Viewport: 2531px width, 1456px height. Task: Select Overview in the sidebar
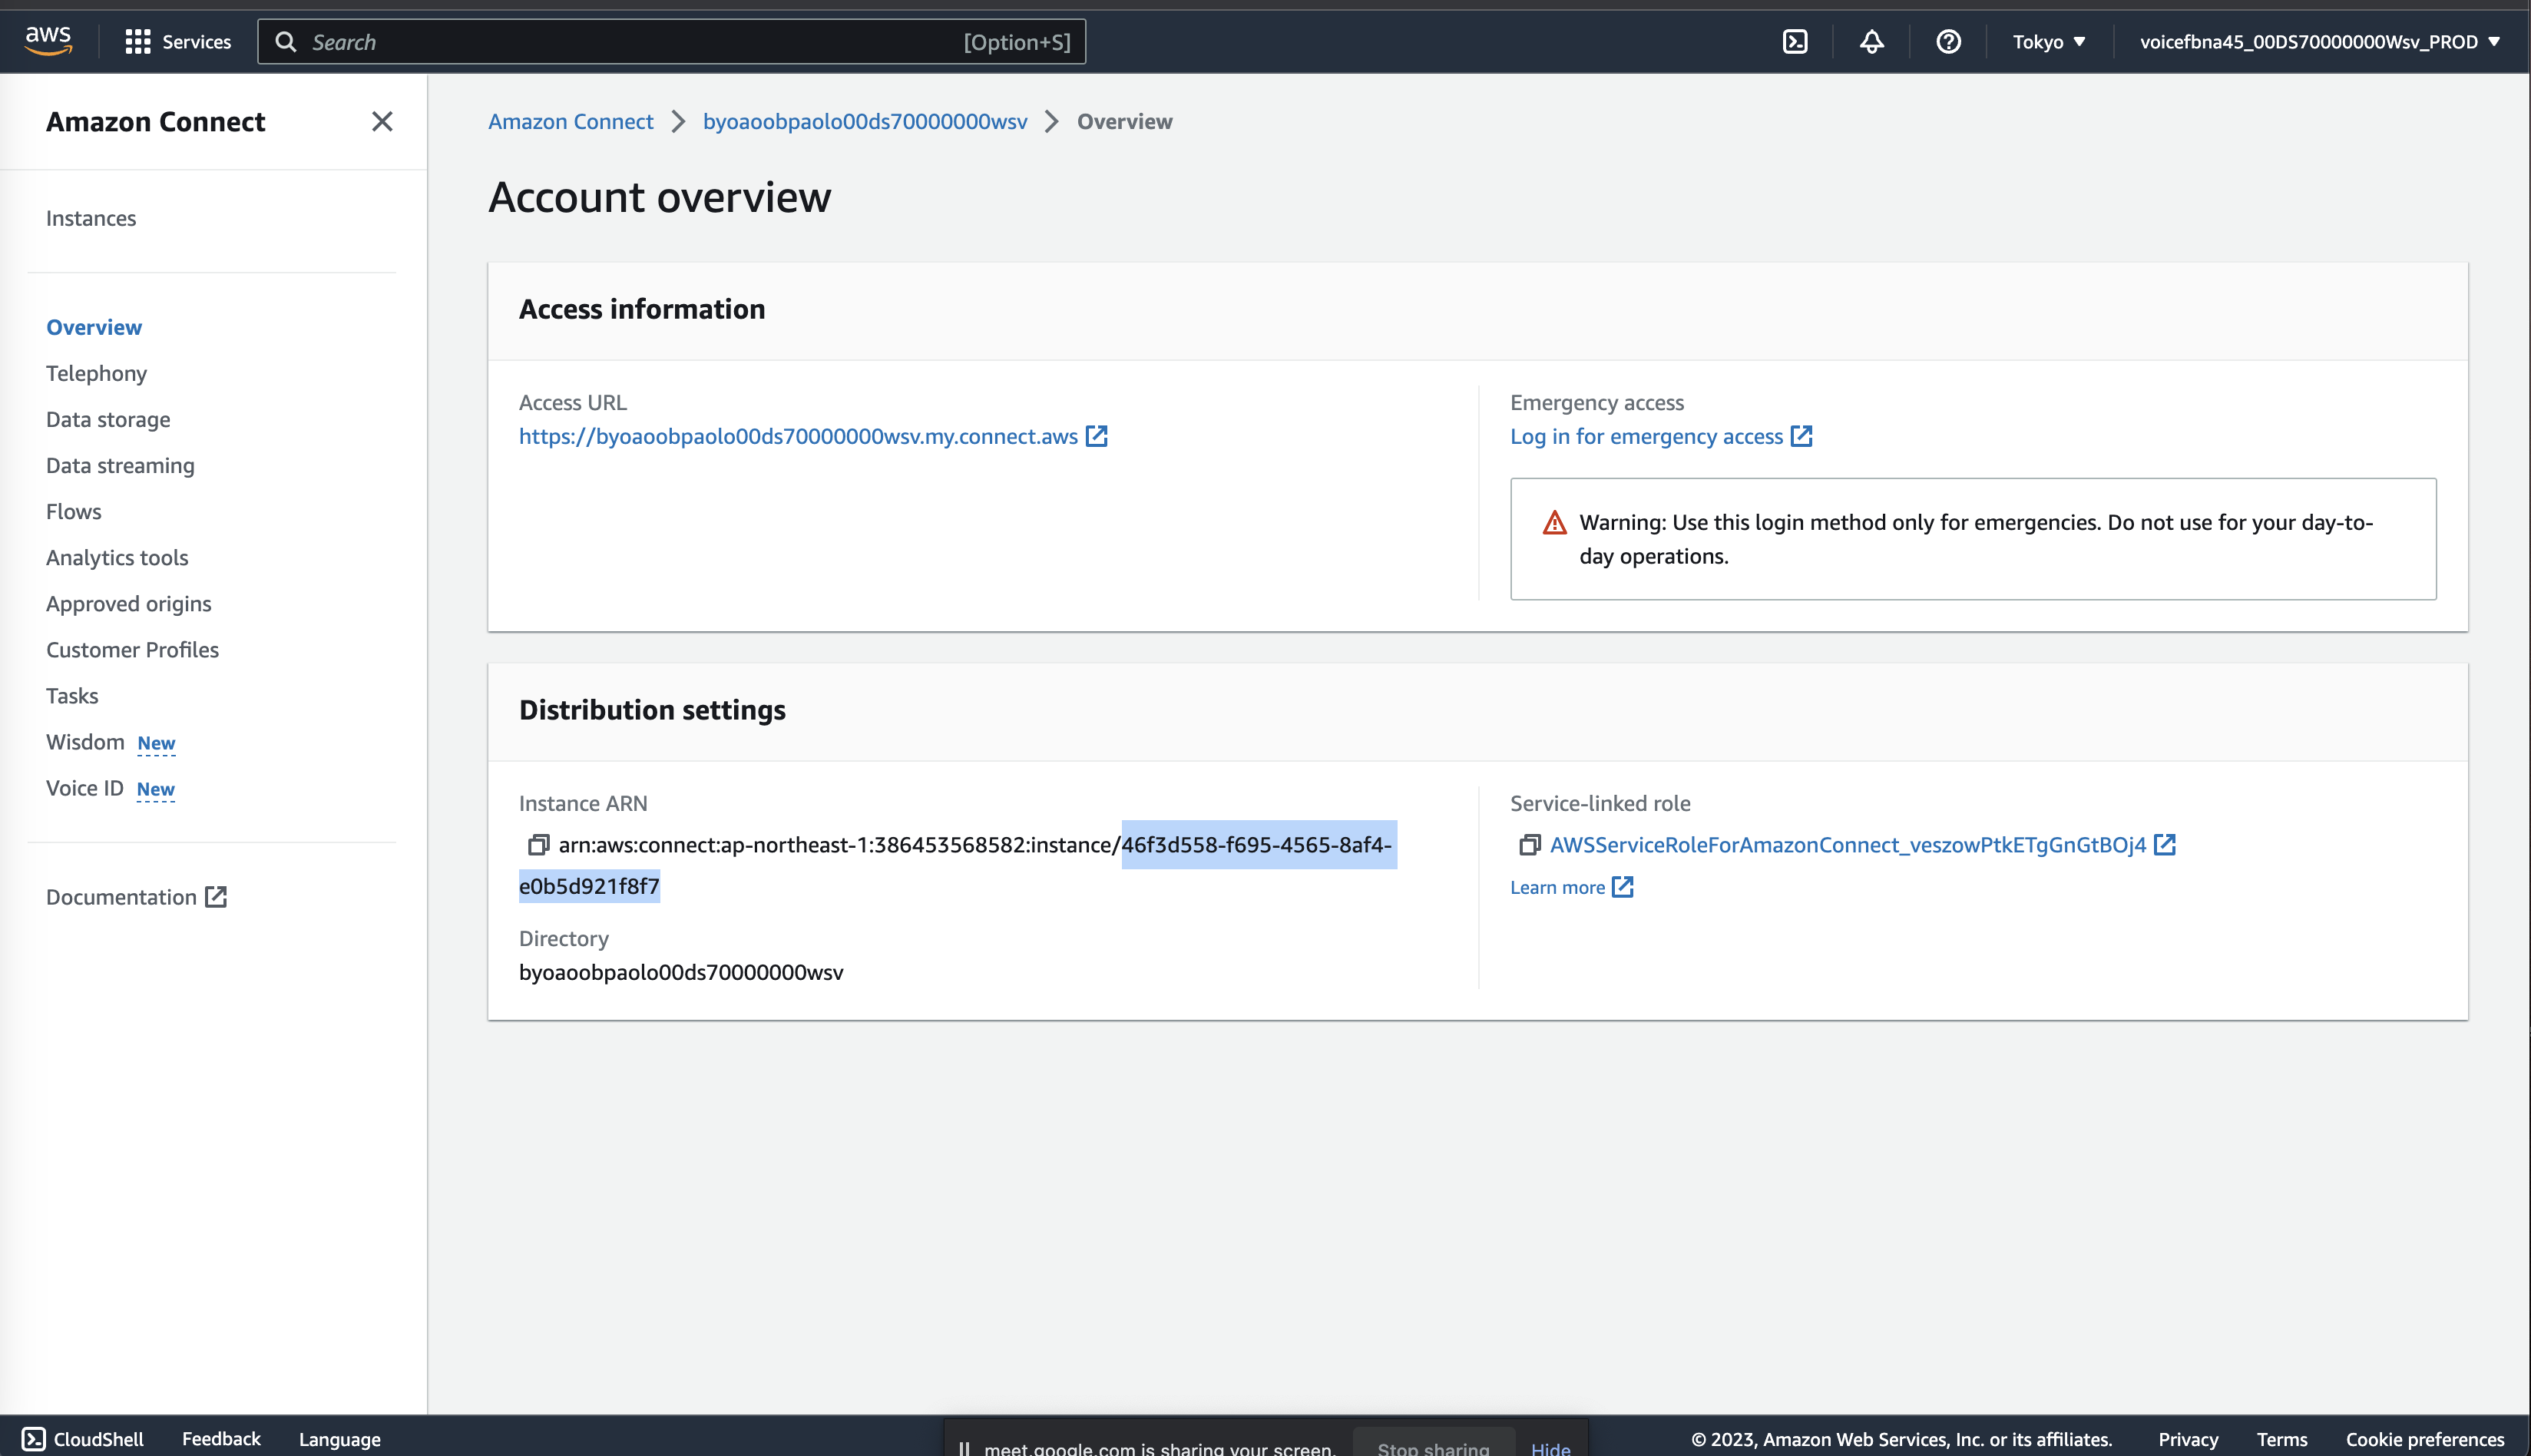tap(94, 327)
